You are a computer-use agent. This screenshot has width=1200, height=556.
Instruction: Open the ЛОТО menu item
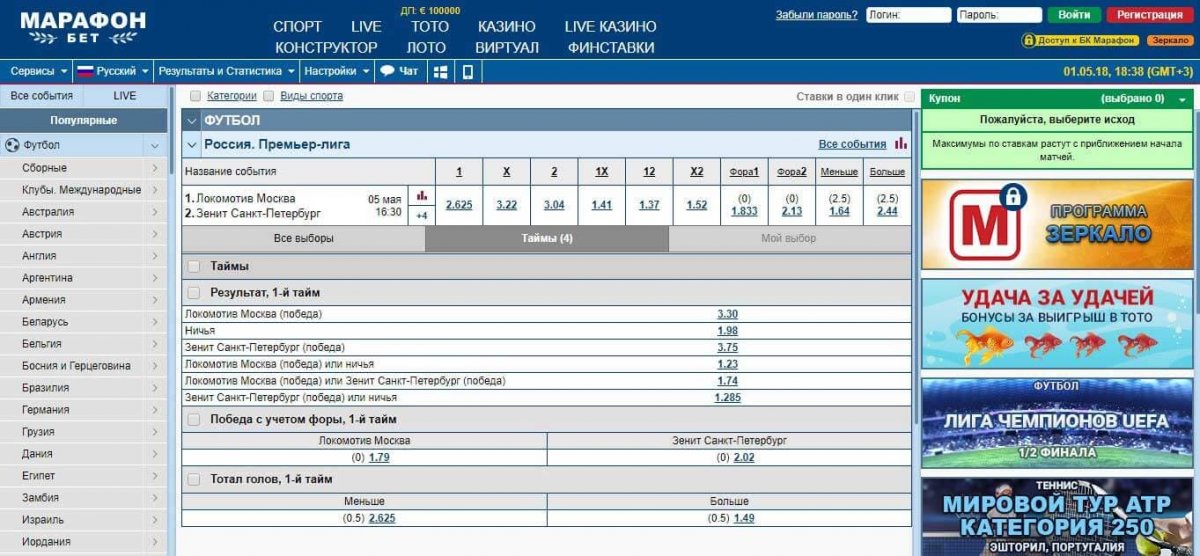pyautogui.click(x=426, y=47)
